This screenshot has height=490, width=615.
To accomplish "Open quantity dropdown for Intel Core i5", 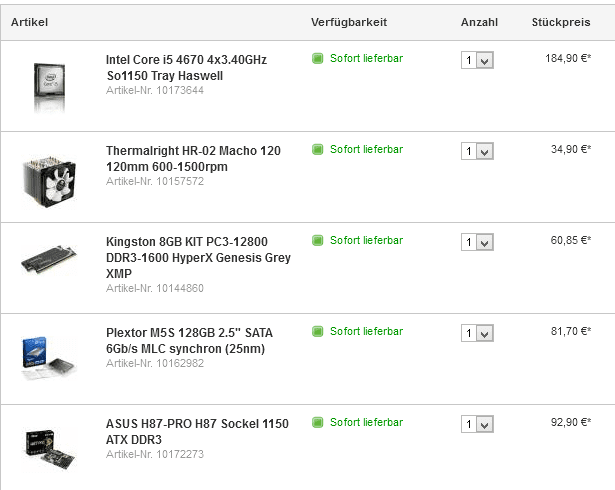I will (x=477, y=61).
